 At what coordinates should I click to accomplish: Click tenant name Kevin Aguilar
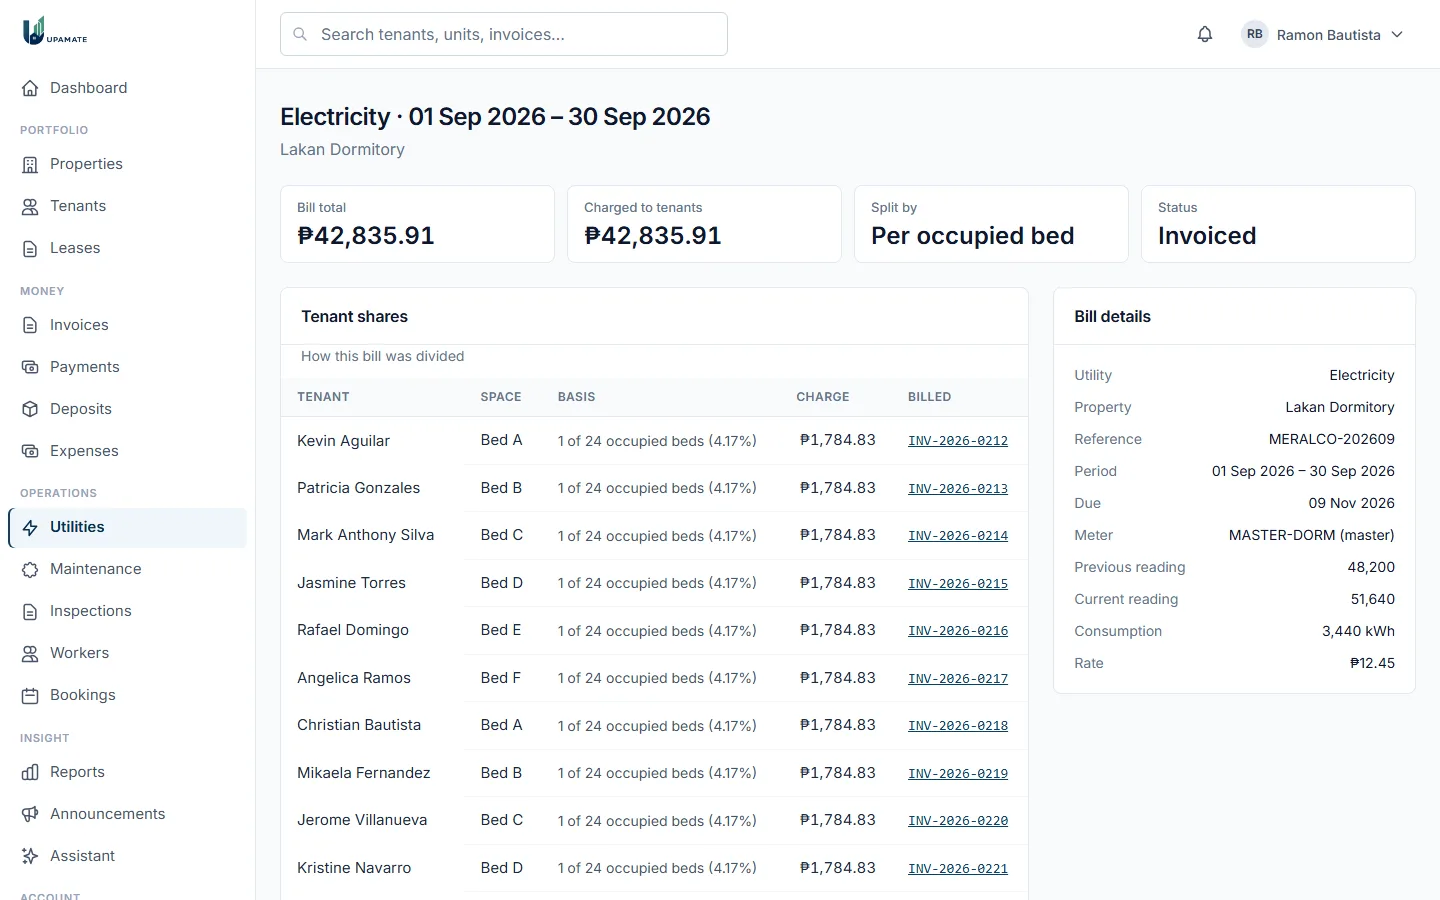click(343, 441)
